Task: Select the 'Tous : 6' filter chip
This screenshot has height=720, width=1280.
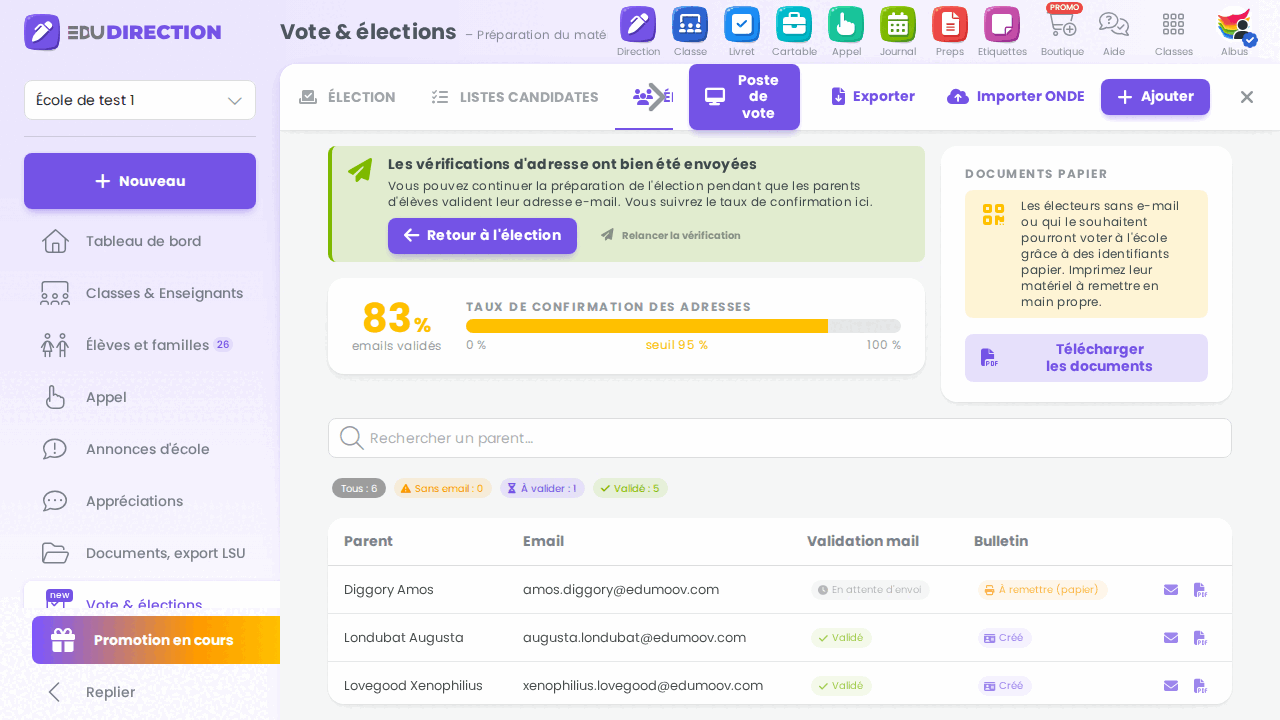Action: pos(359,488)
